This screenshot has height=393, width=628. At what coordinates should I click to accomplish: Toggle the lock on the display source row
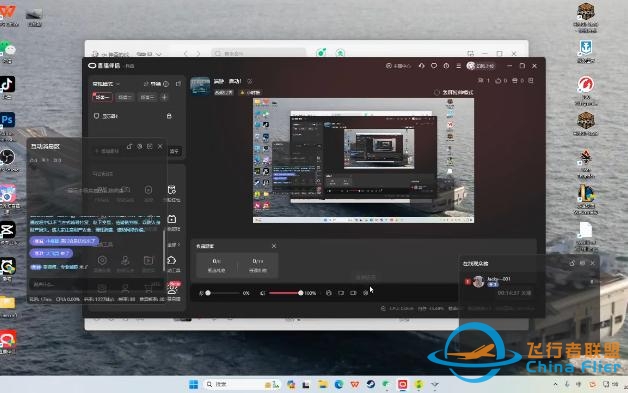tap(169, 116)
